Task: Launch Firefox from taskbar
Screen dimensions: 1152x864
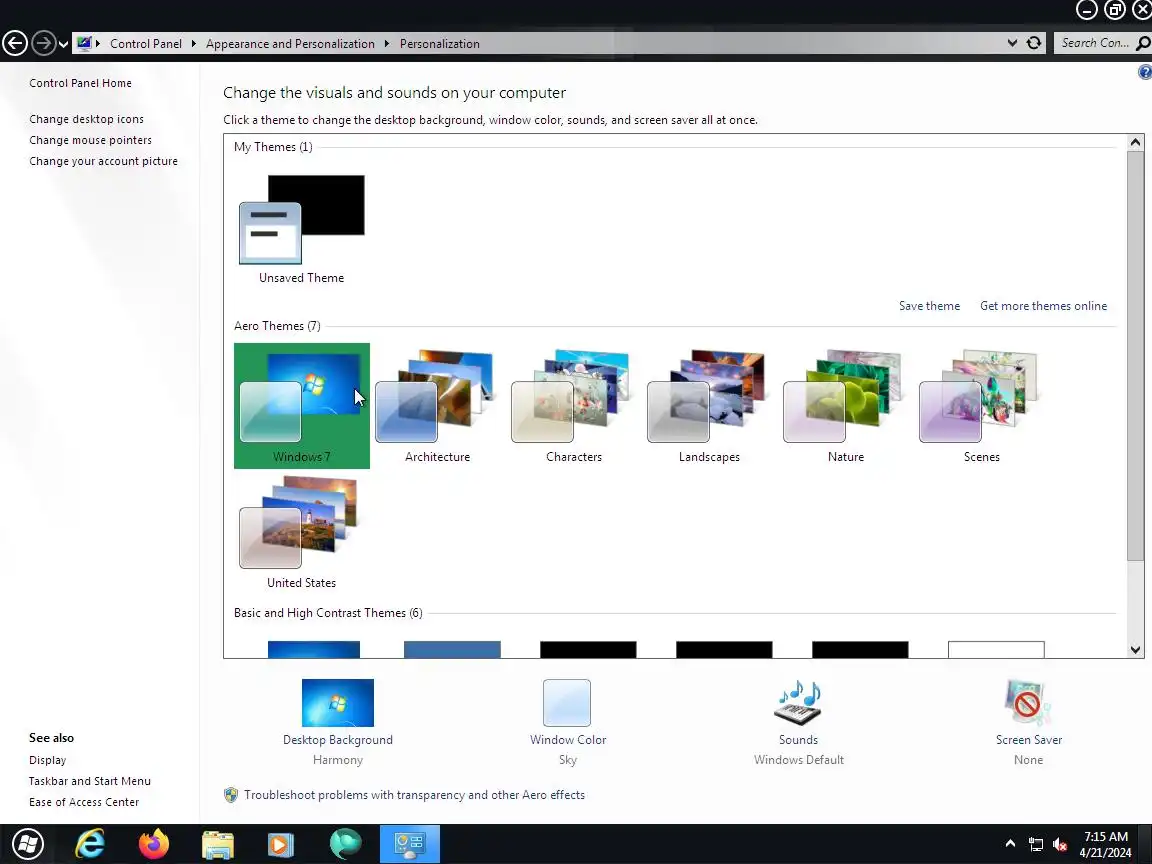Action: tap(154, 844)
